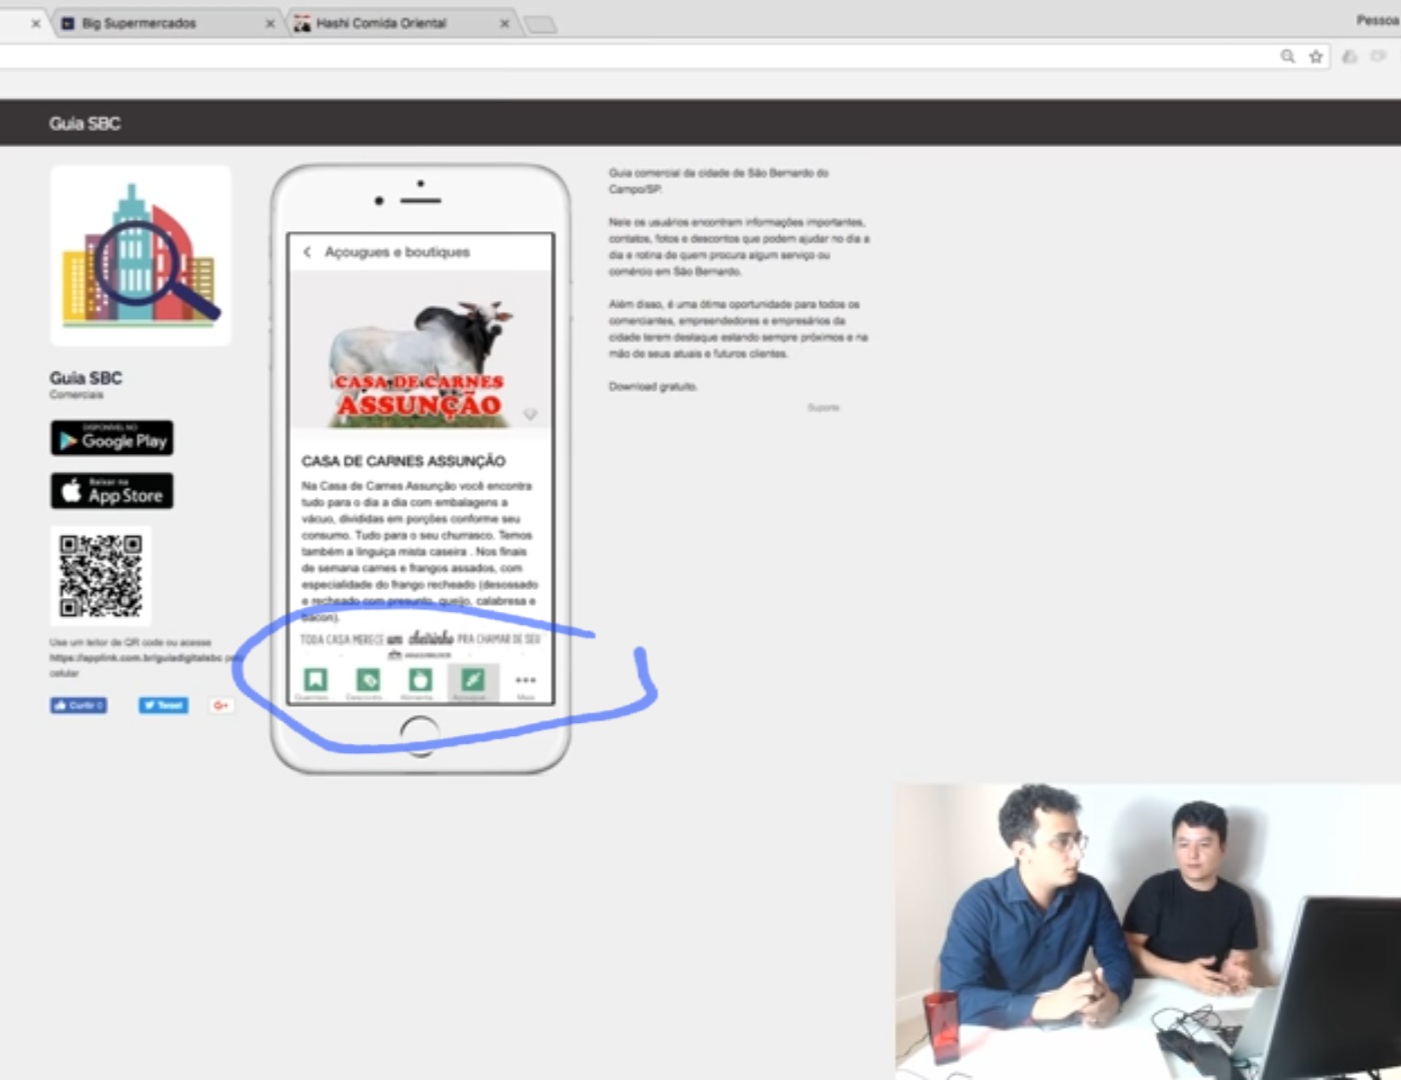Click the 'Download gratuito.' text
The width and height of the screenshot is (1401, 1080).
653,387
